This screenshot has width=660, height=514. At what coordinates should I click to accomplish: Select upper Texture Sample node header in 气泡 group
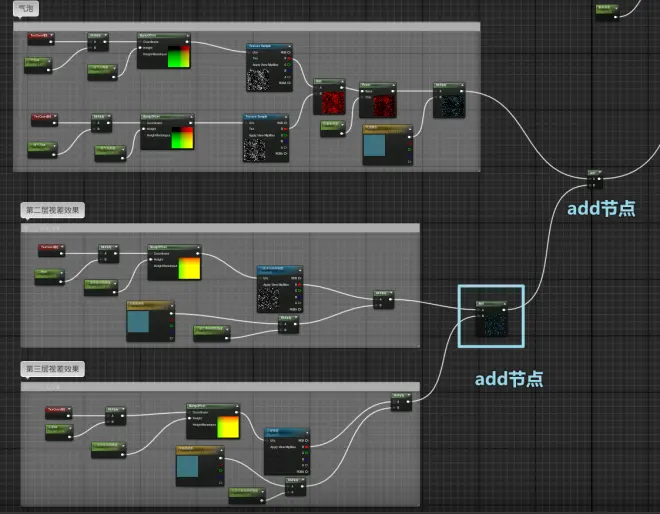coord(269,46)
